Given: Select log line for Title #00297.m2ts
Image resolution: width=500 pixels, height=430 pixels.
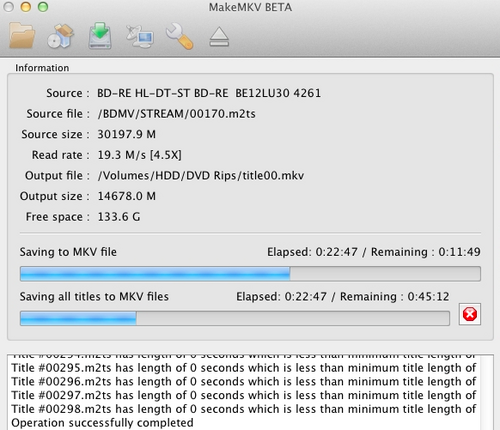Looking at the screenshot, I should pyautogui.click(x=244, y=395).
